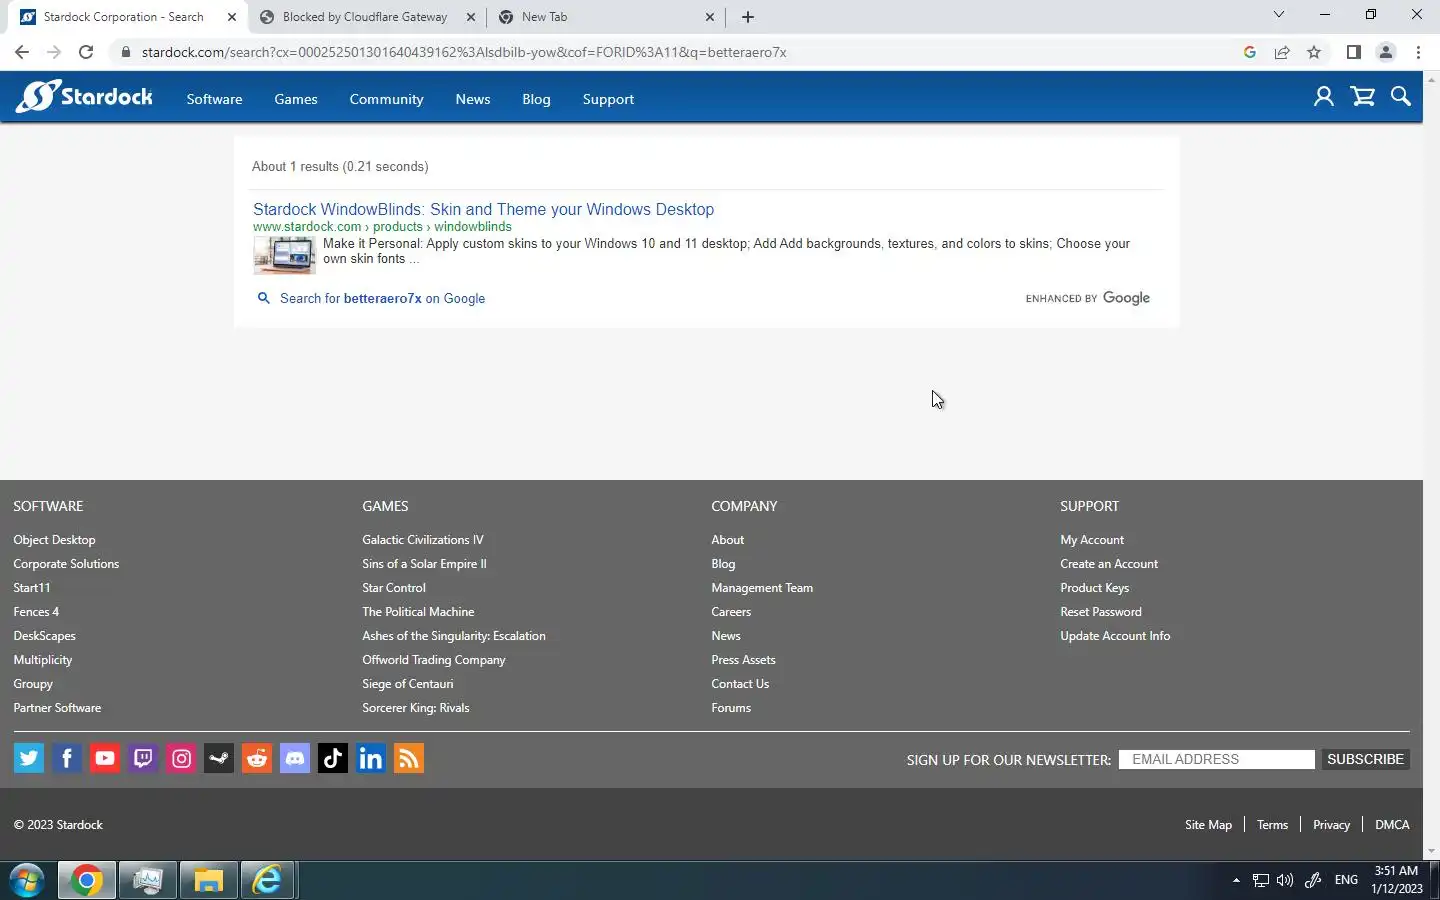This screenshot has height=900, width=1440.
Task: Show hidden system tray icons
Action: tap(1236, 880)
